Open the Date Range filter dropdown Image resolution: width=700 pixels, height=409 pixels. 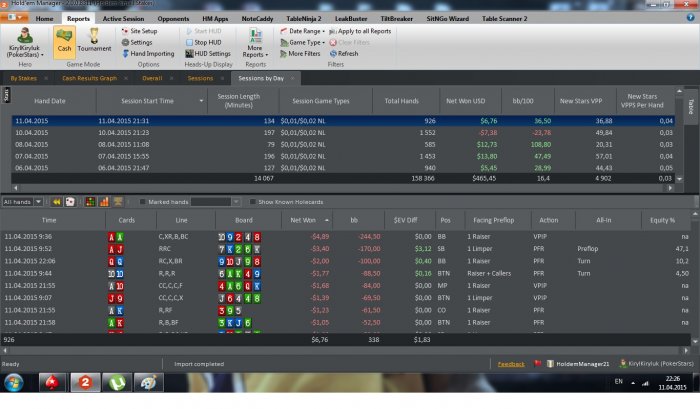pos(302,31)
